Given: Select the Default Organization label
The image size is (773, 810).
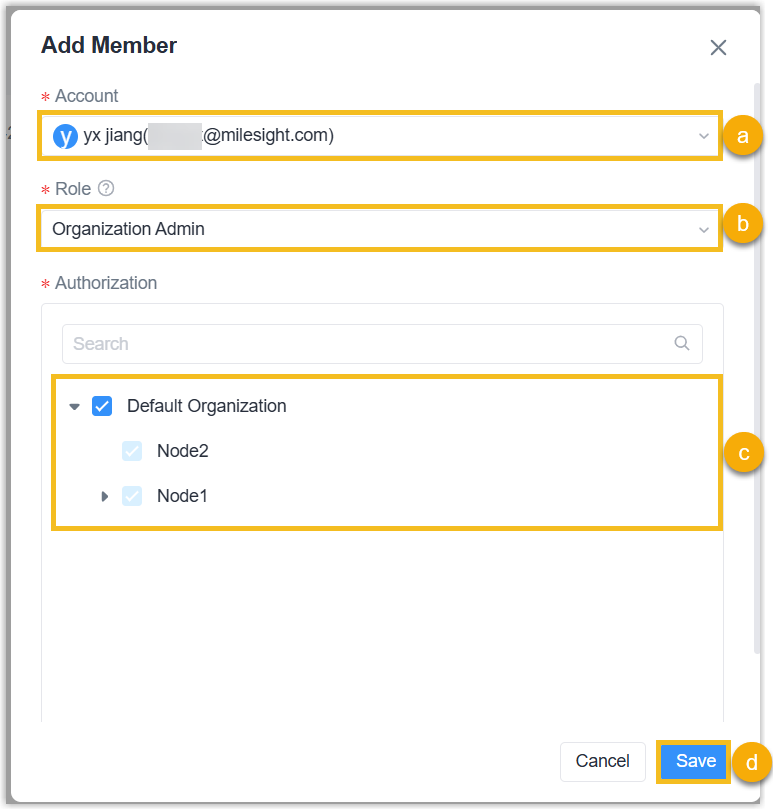Looking at the screenshot, I should pyautogui.click(x=206, y=406).
